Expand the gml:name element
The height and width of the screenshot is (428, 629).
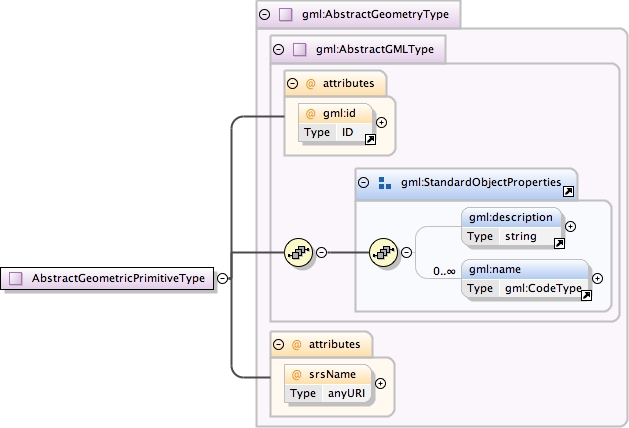click(x=597, y=278)
